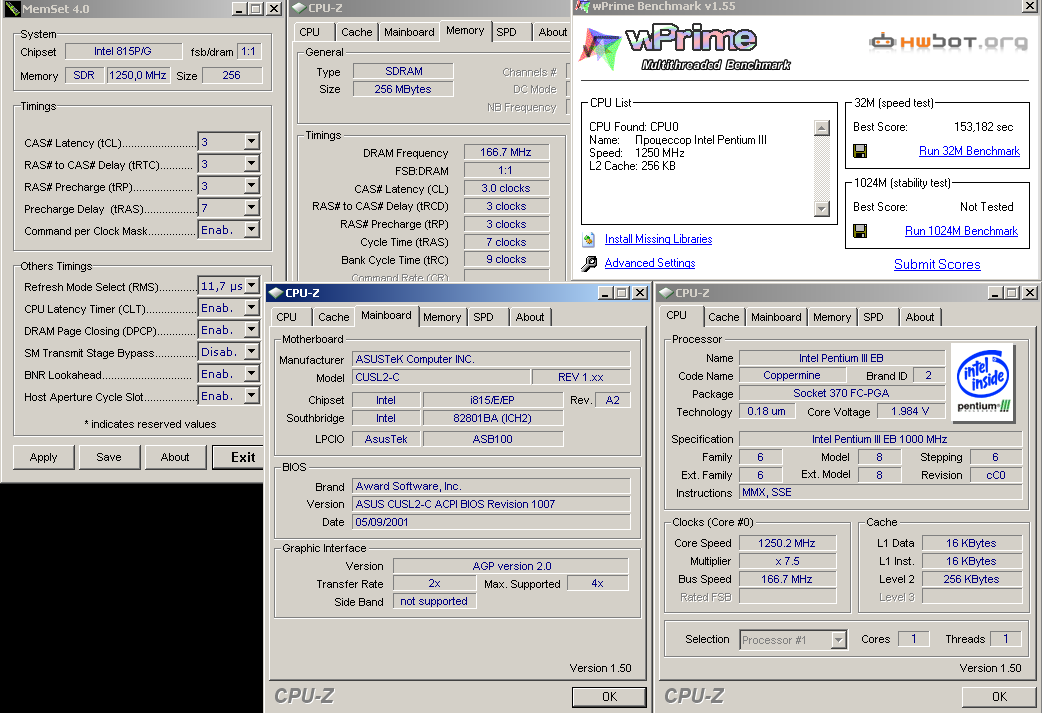Click the Apply button in MemSet

(x=43, y=457)
